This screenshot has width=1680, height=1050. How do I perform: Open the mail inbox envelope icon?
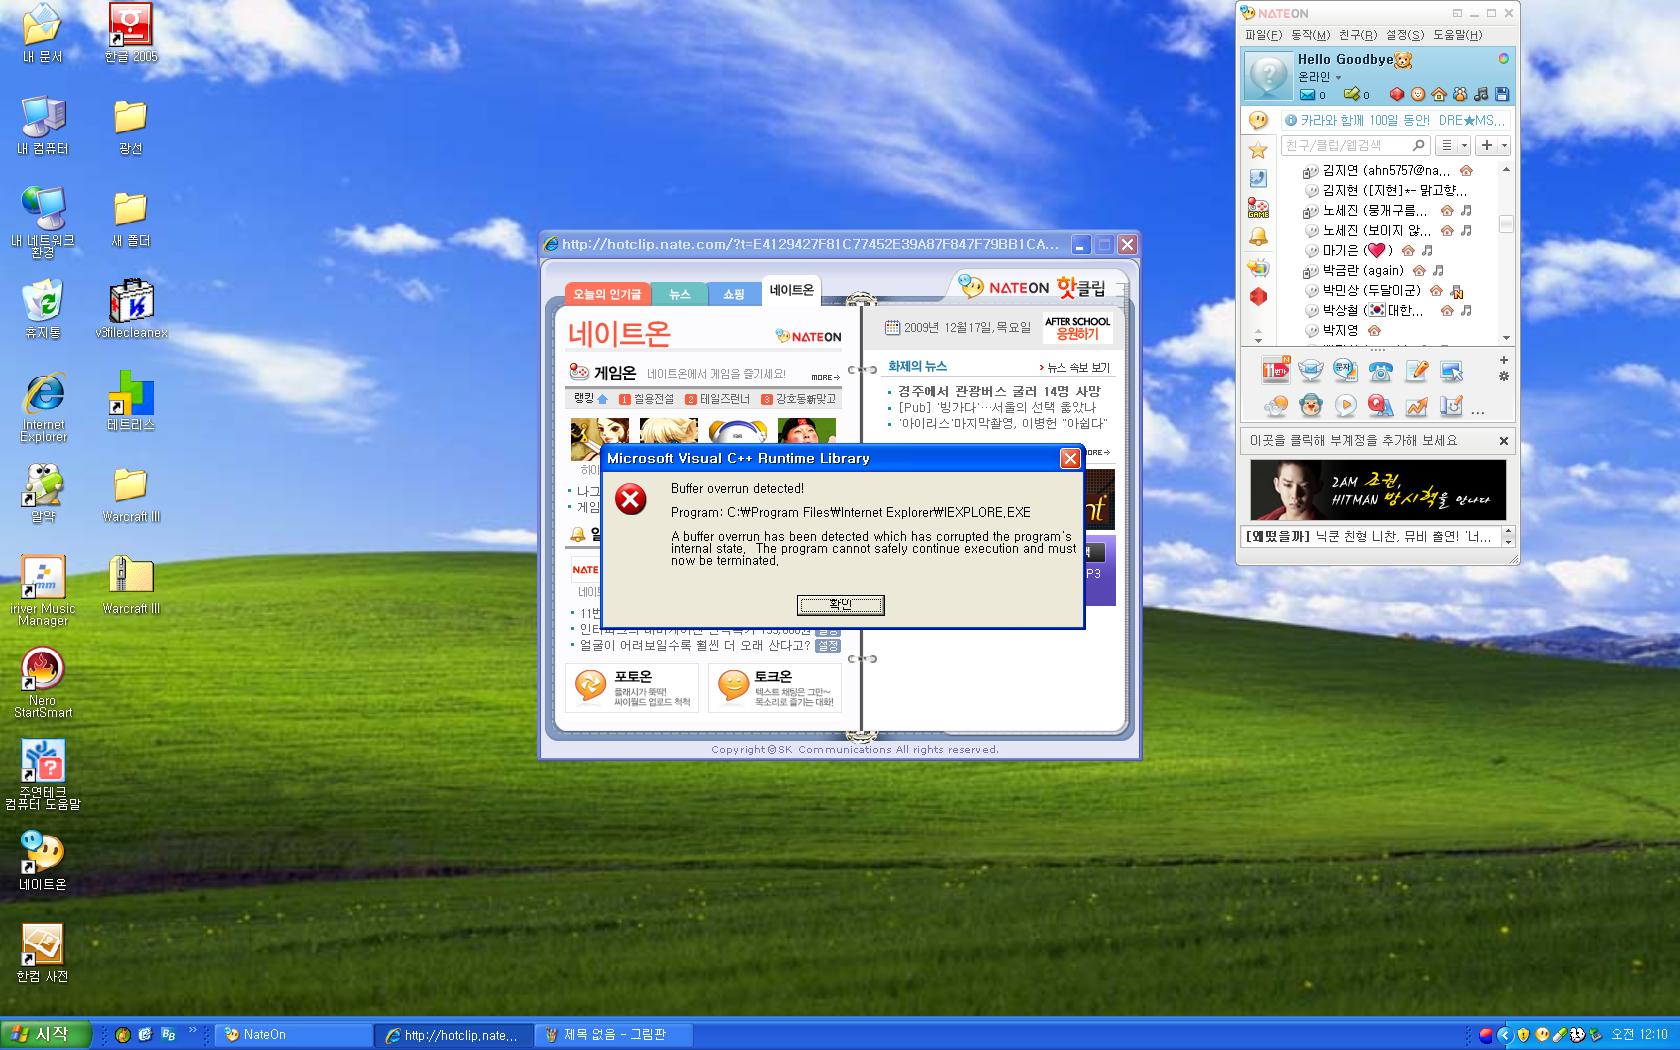[x=1307, y=95]
